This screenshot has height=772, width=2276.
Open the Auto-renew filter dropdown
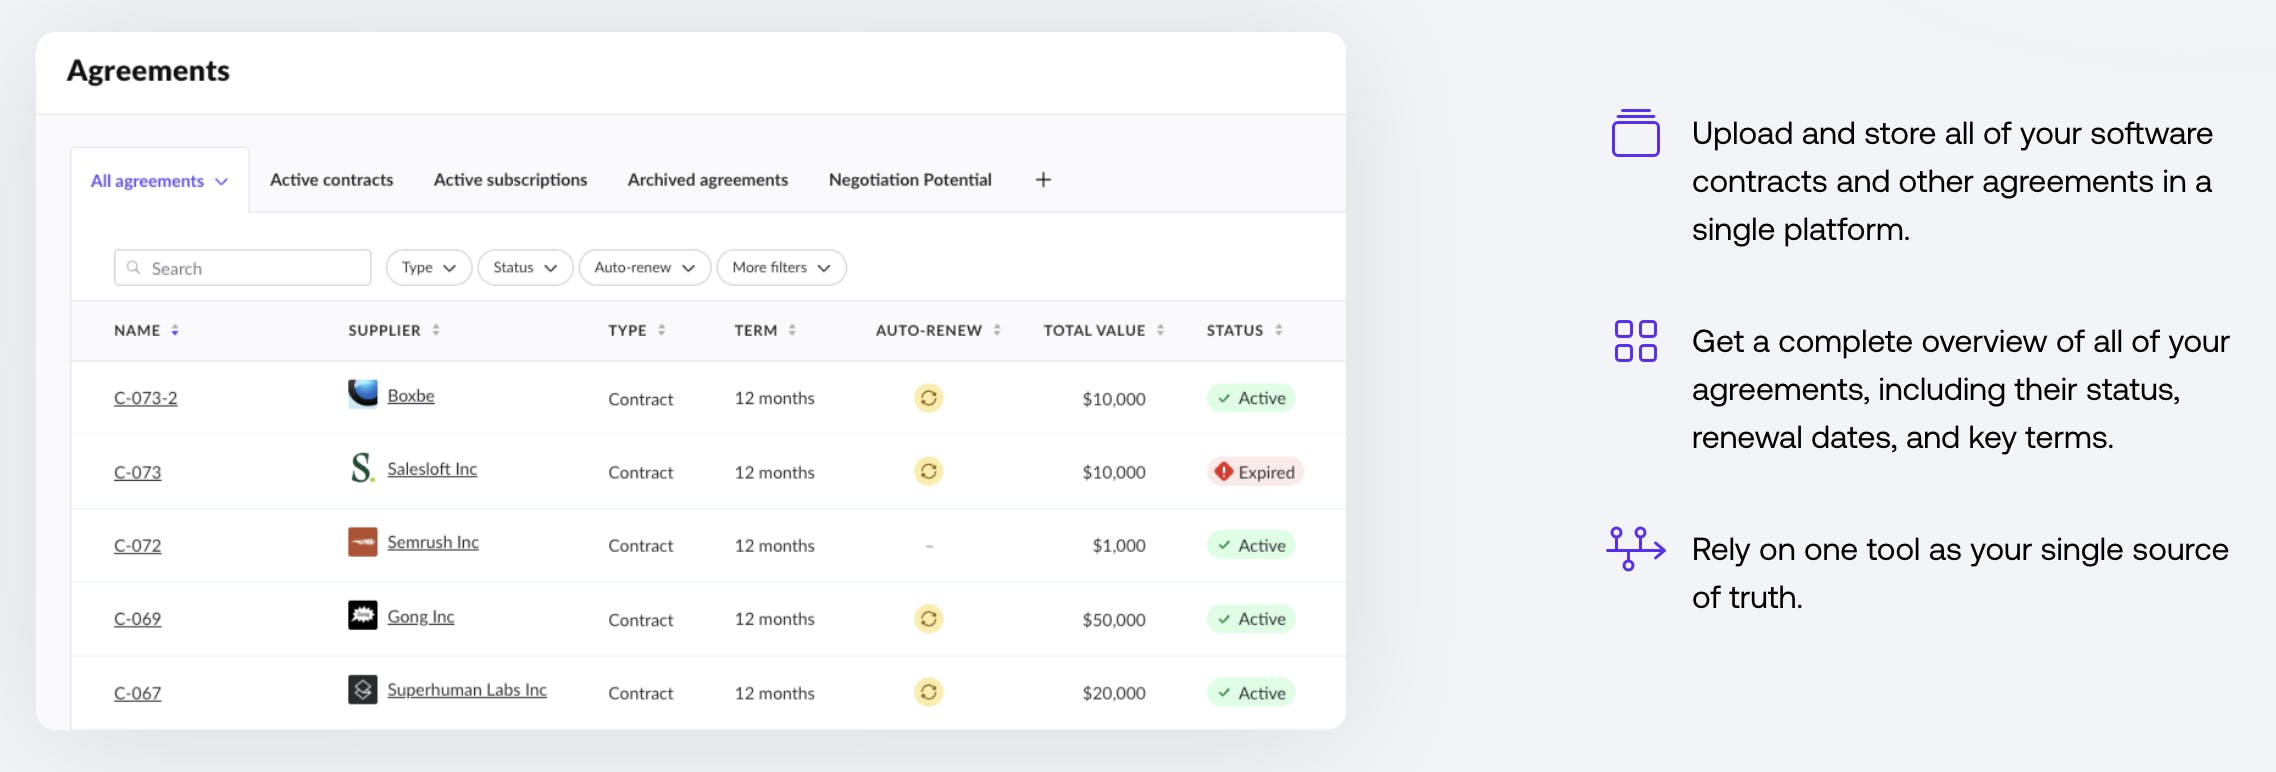pos(644,268)
